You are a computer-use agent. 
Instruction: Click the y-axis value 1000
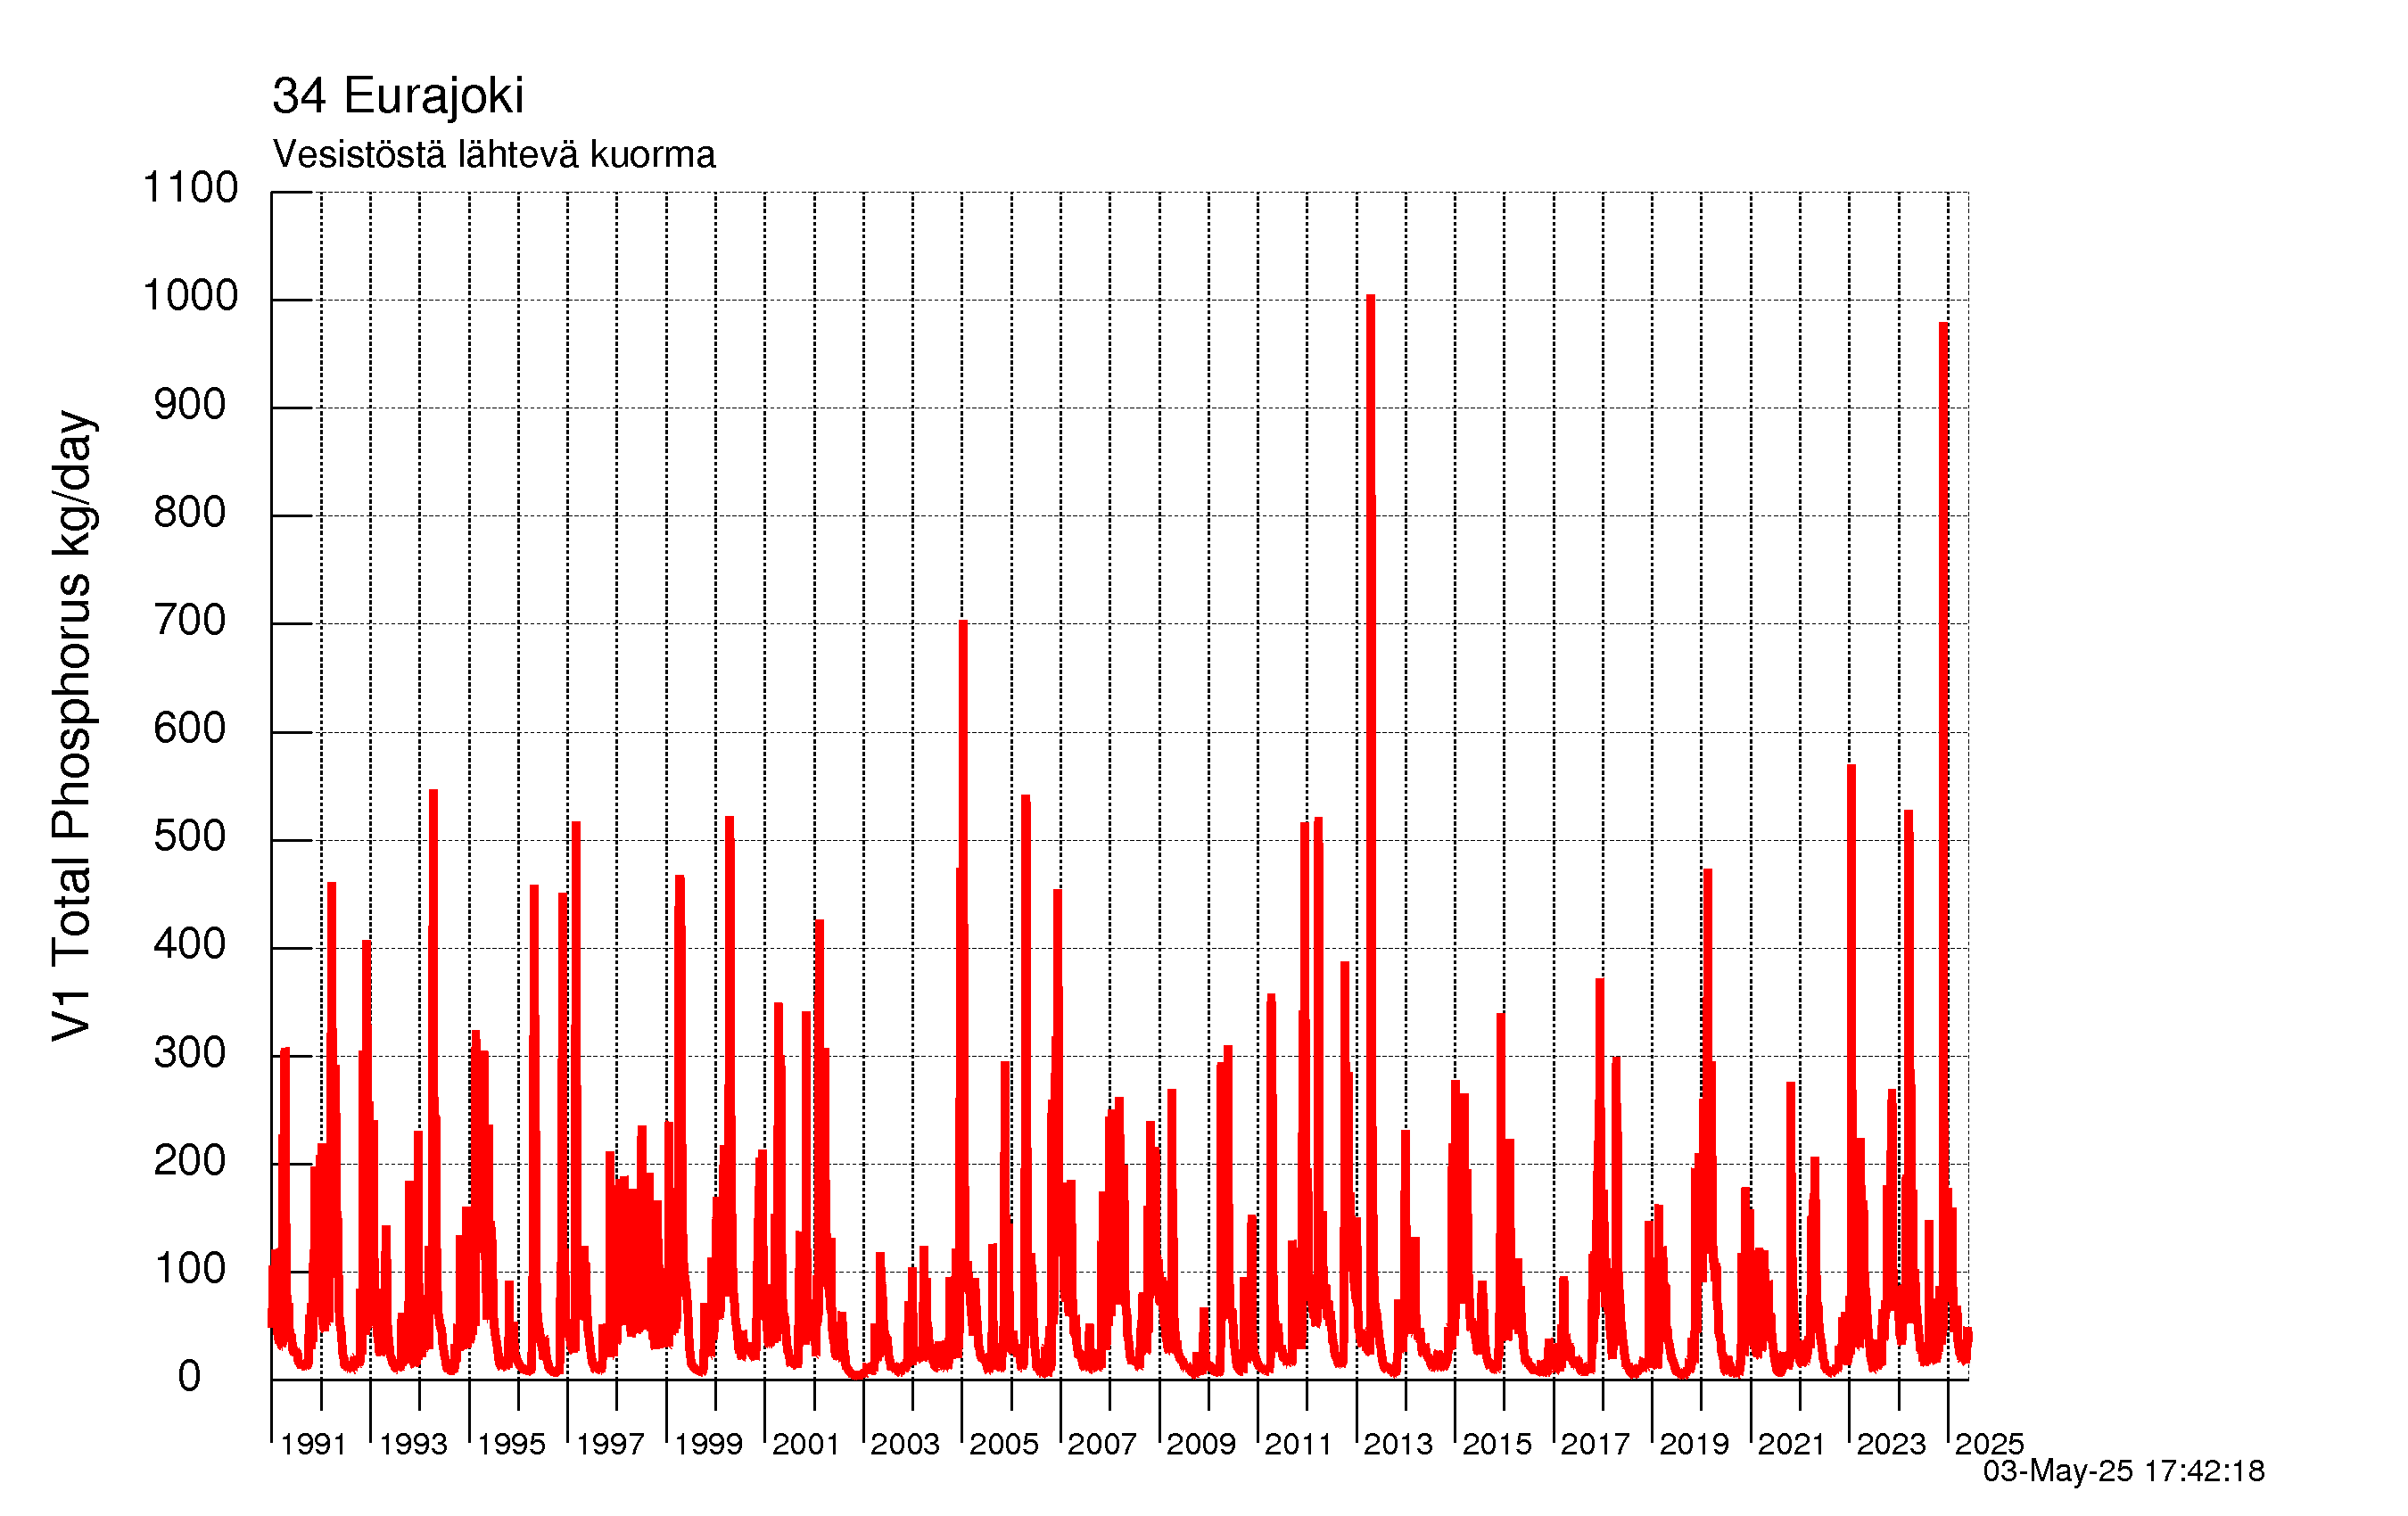click(190, 295)
